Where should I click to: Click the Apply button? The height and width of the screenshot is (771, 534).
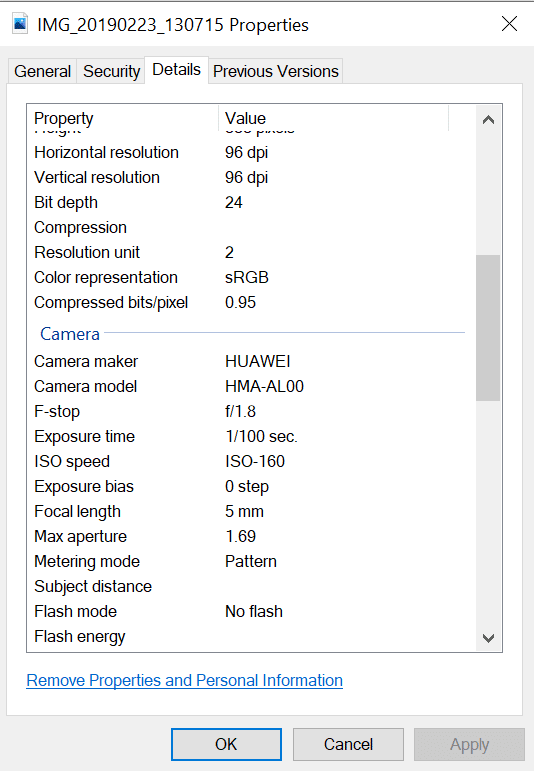(x=470, y=744)
